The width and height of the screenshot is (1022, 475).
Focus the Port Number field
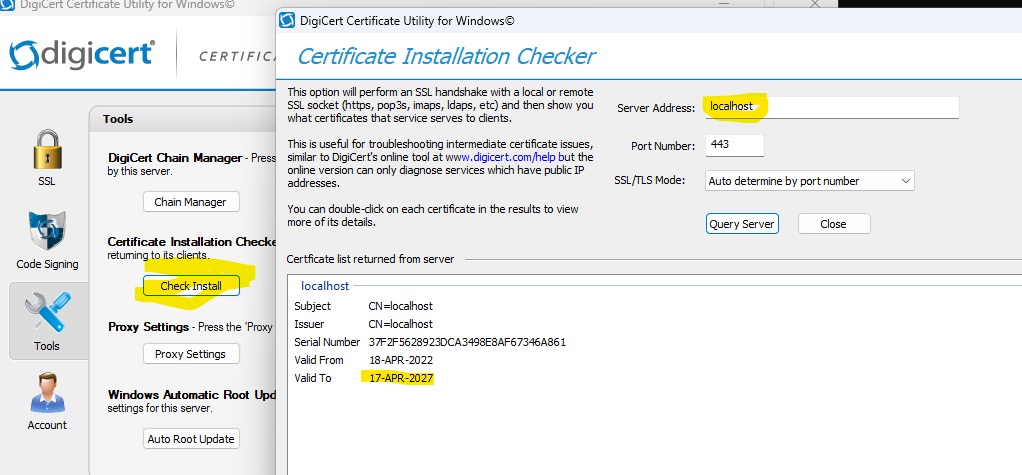735,145
